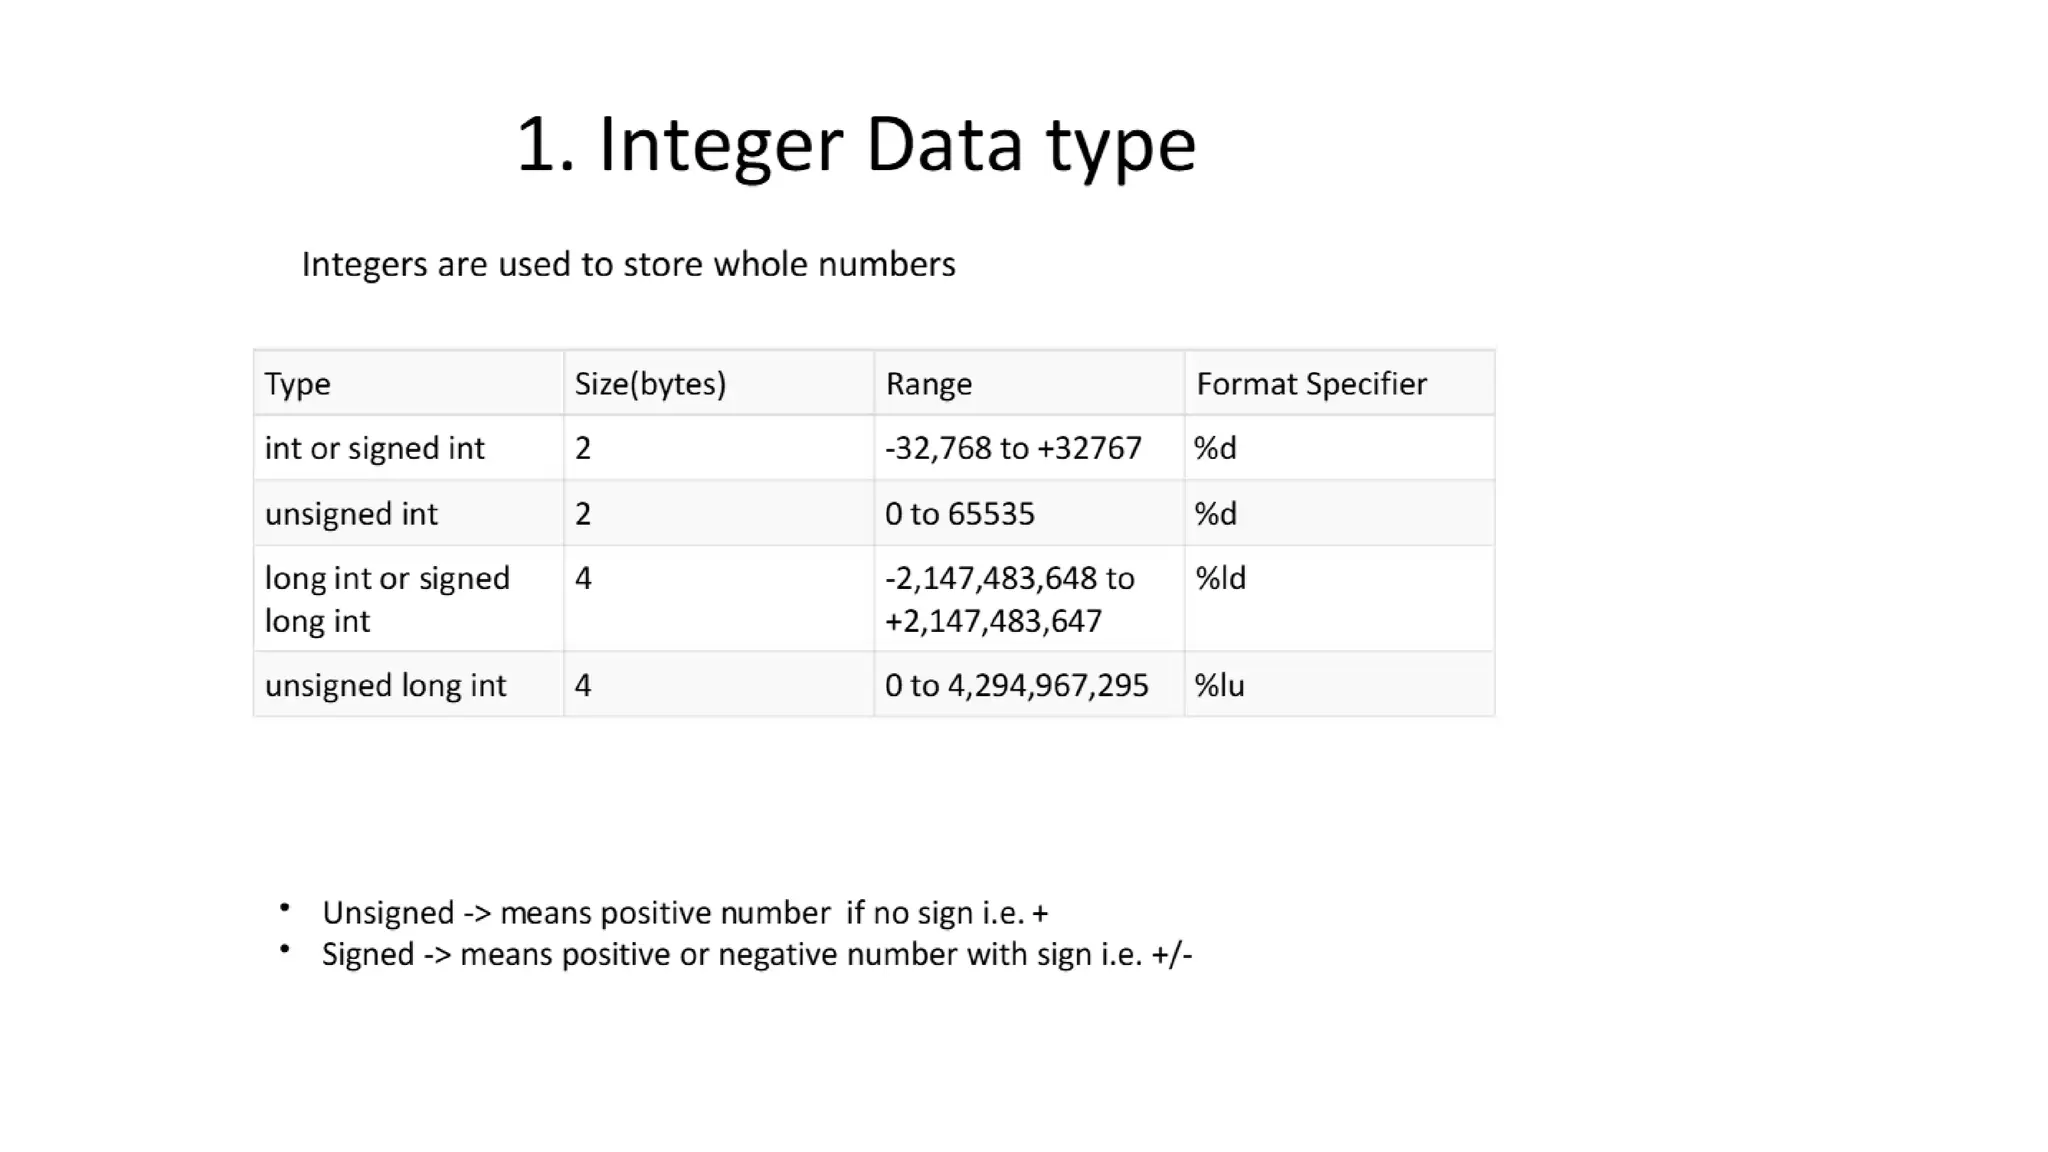Click the 0 to 4,294,967,295 cell
2048x1152 pixels.
tap(1029, 685)
